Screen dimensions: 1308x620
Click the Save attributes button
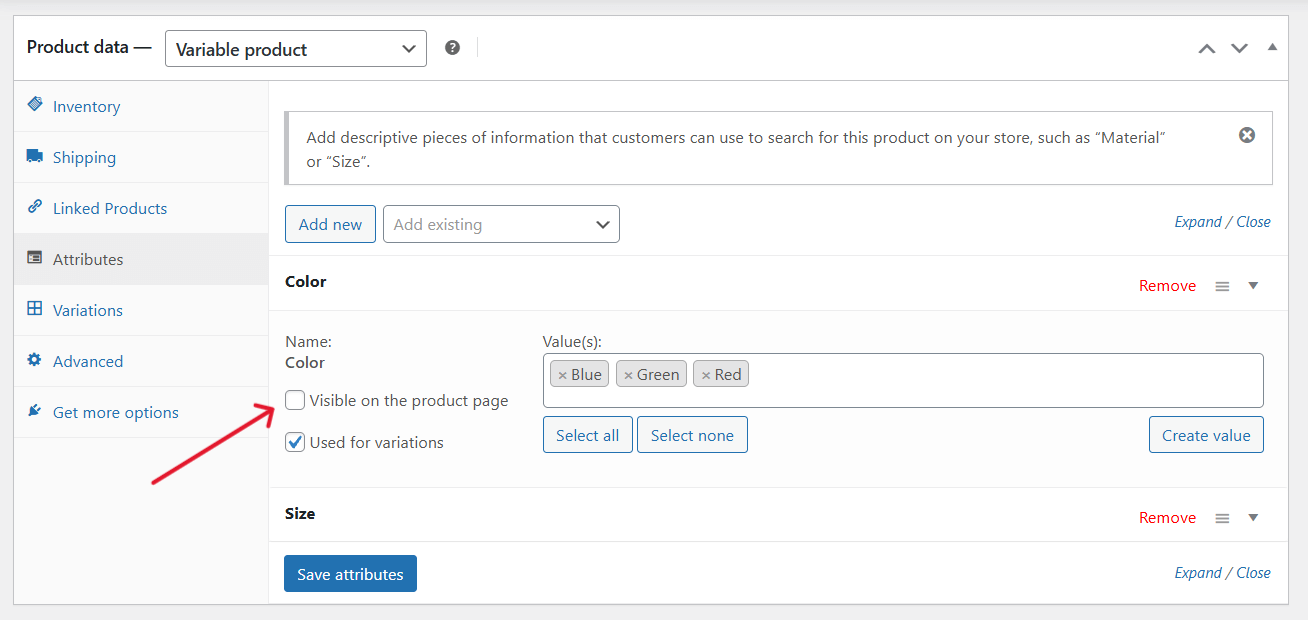pos(350,573)
